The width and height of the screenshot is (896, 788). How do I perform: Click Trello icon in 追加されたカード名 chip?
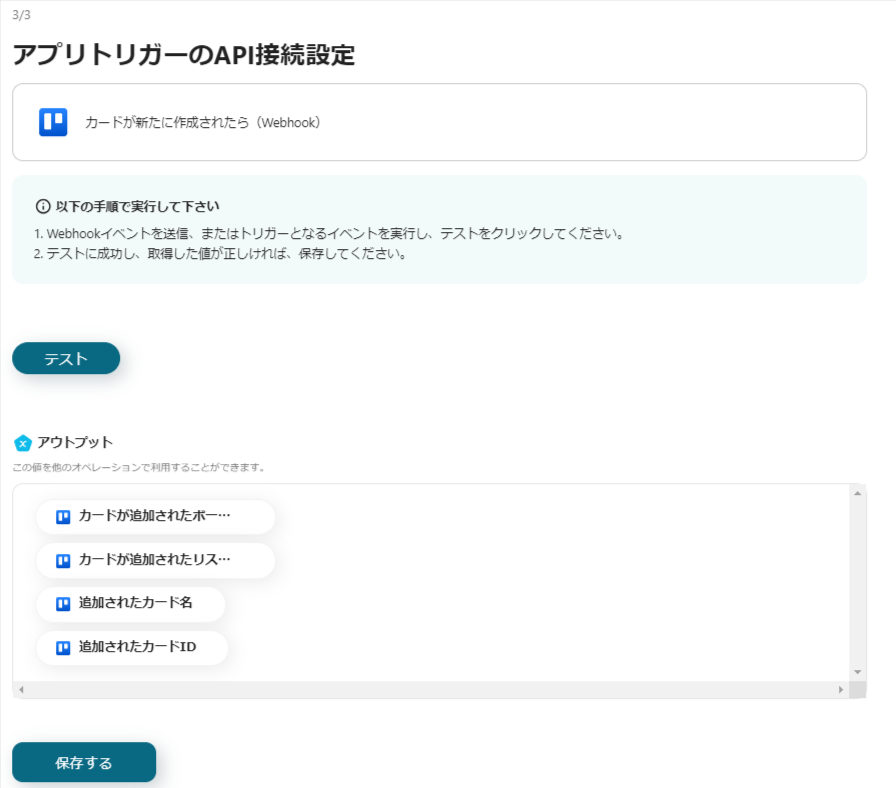tap(63, 604)
